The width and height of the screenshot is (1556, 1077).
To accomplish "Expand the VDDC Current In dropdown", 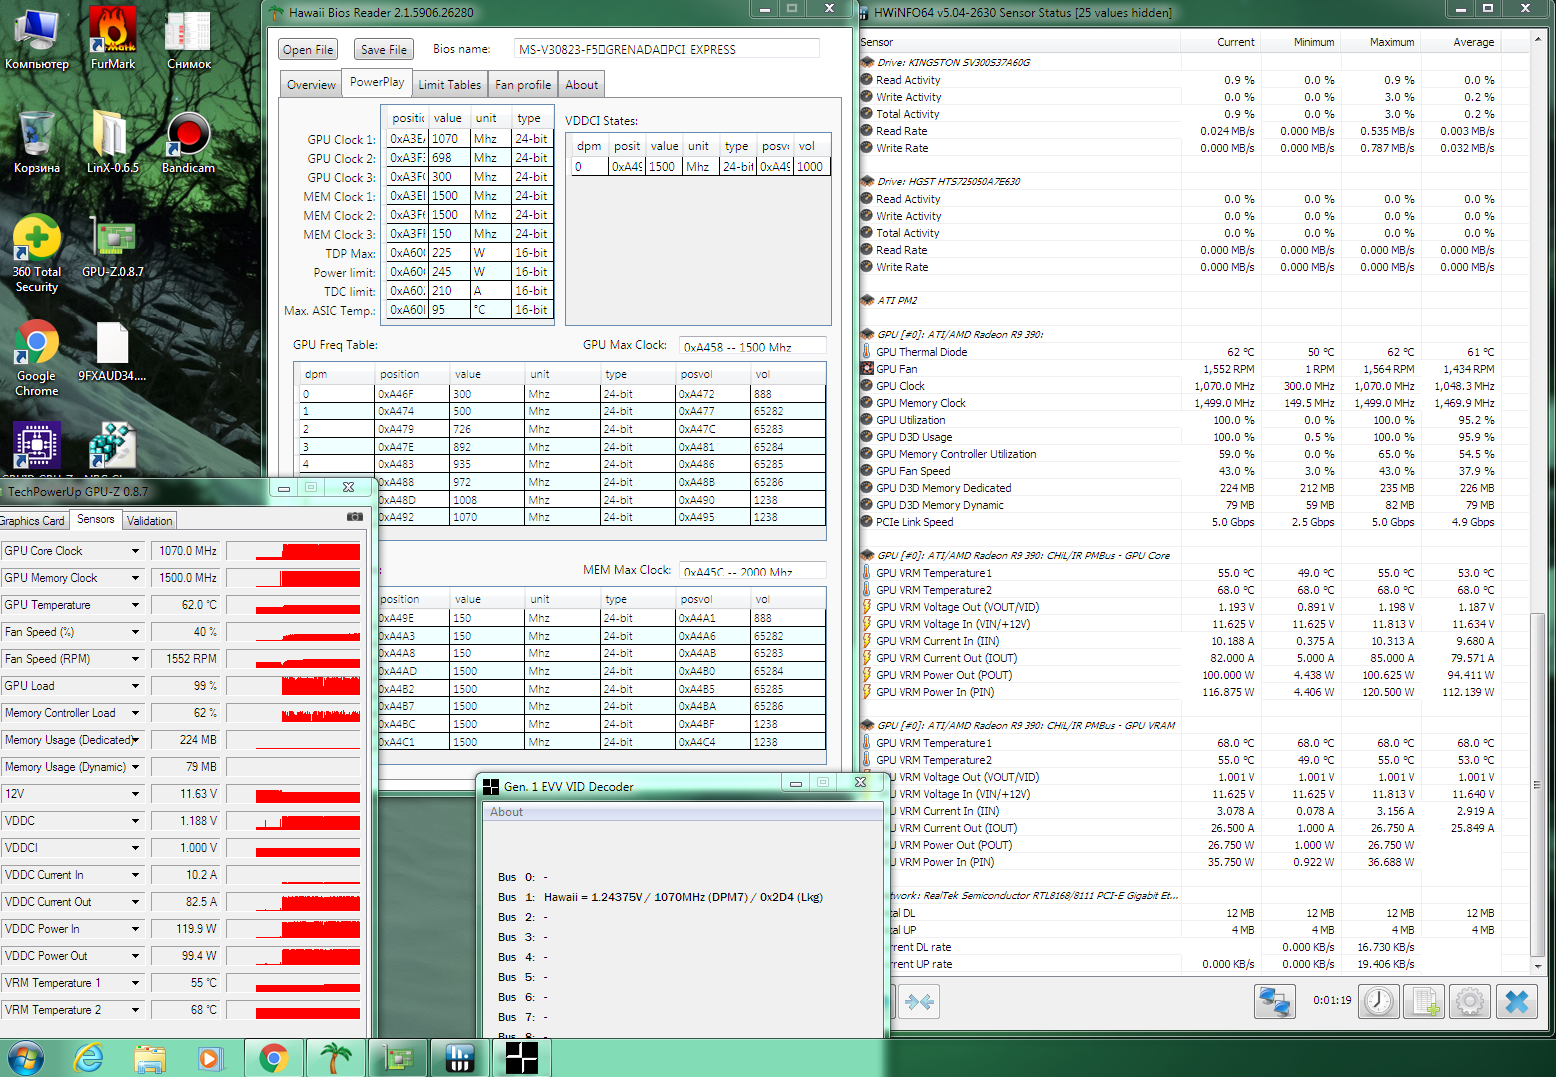I will tap(135, 875).
